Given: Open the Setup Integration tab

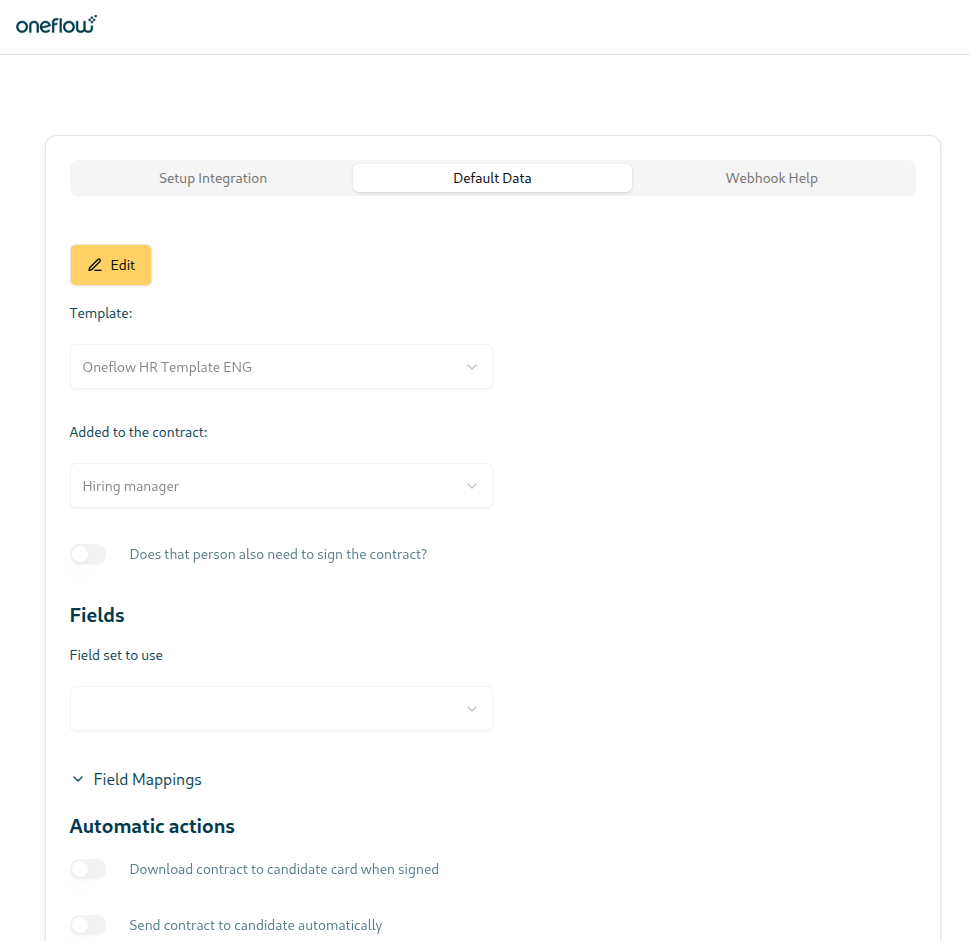Looking at the screenshot, I should tap(213, 178).
